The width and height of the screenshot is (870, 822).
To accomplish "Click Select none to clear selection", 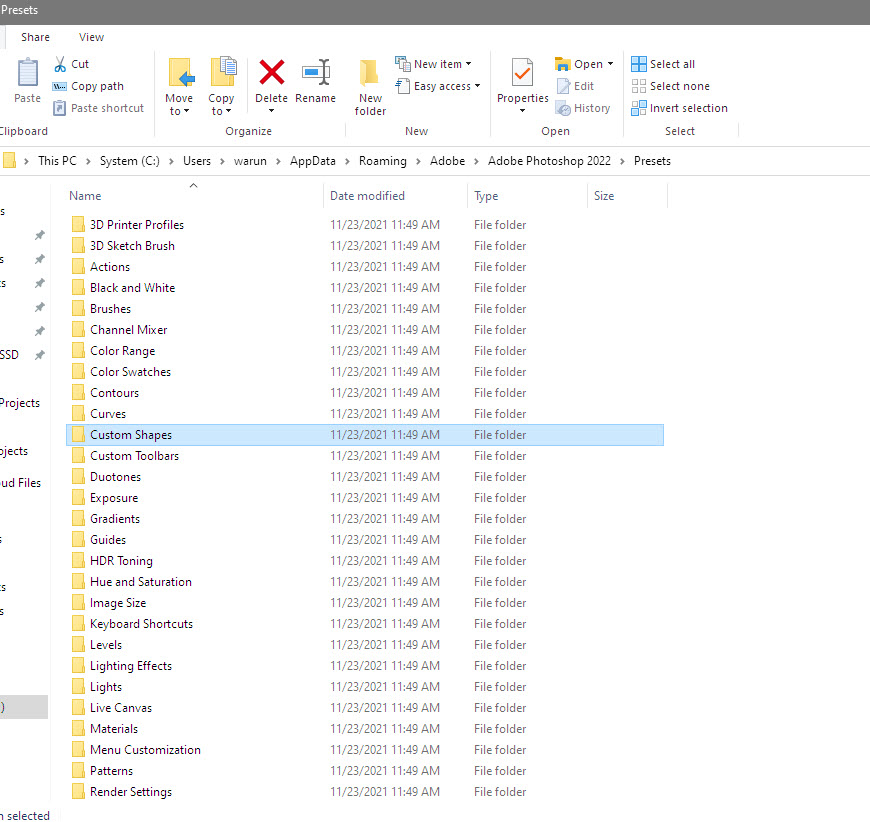I will pos(669,86).
